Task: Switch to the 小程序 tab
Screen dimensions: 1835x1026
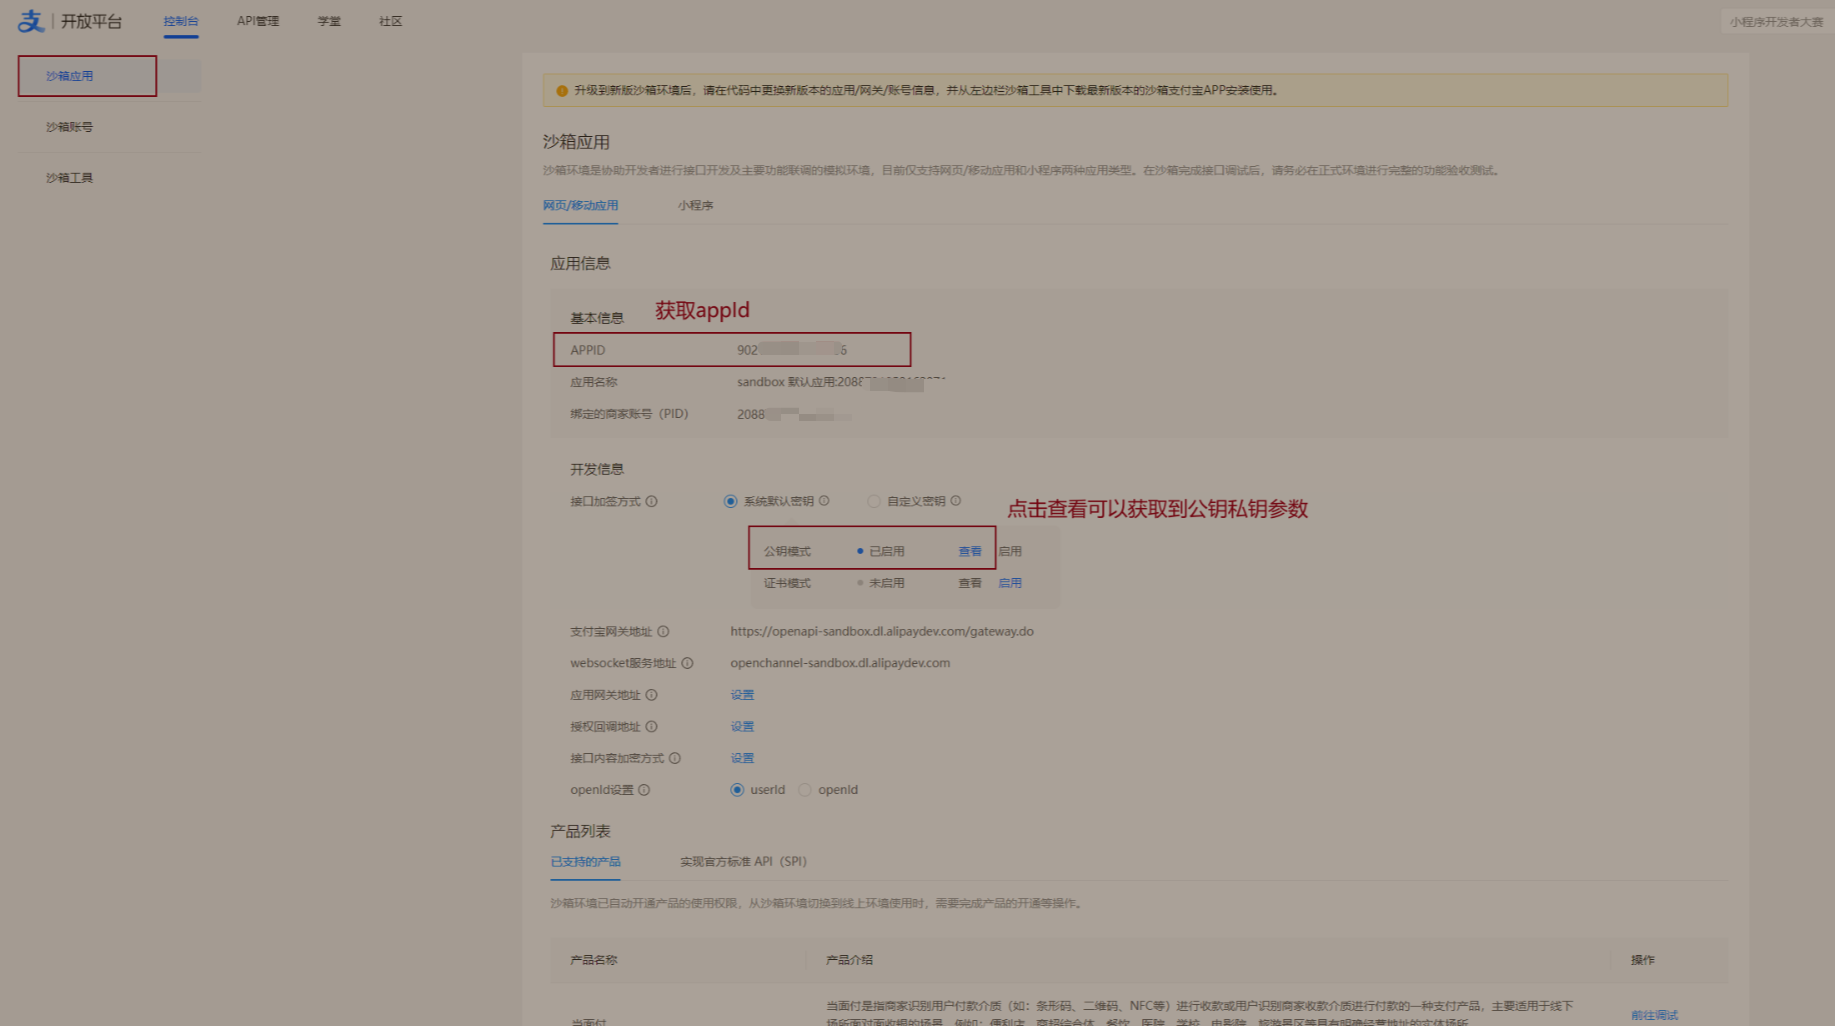Action: (x=695, y=205)
